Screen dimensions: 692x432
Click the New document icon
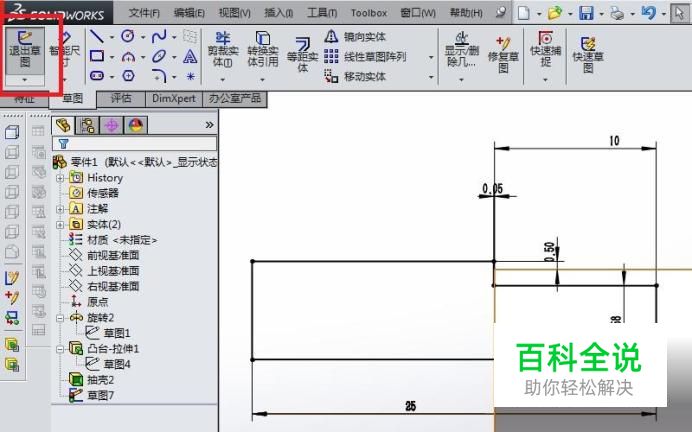click(x=524, y=13)
